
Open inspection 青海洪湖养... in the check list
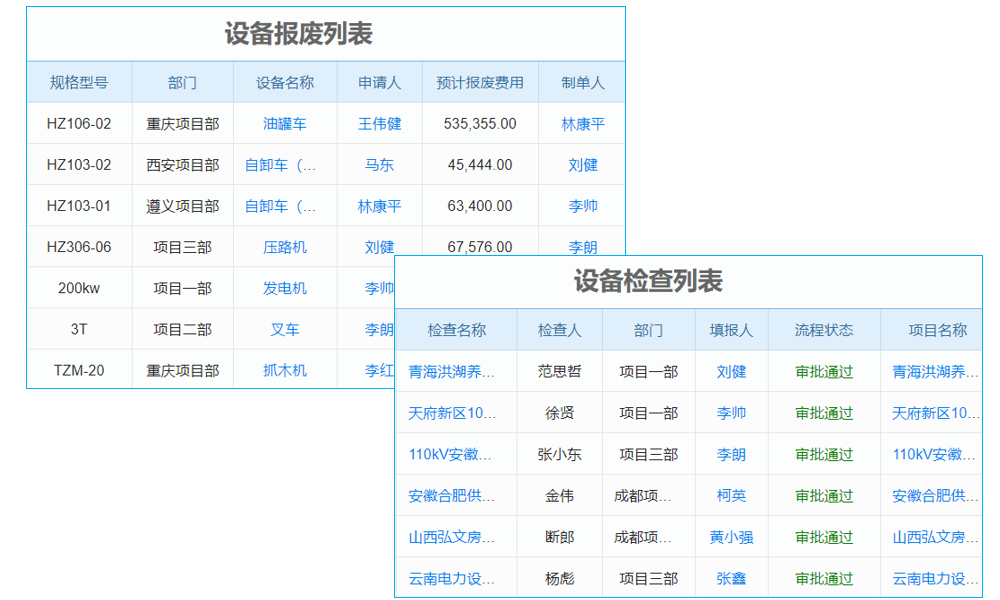pyautogui.click(x=457, y=371)
